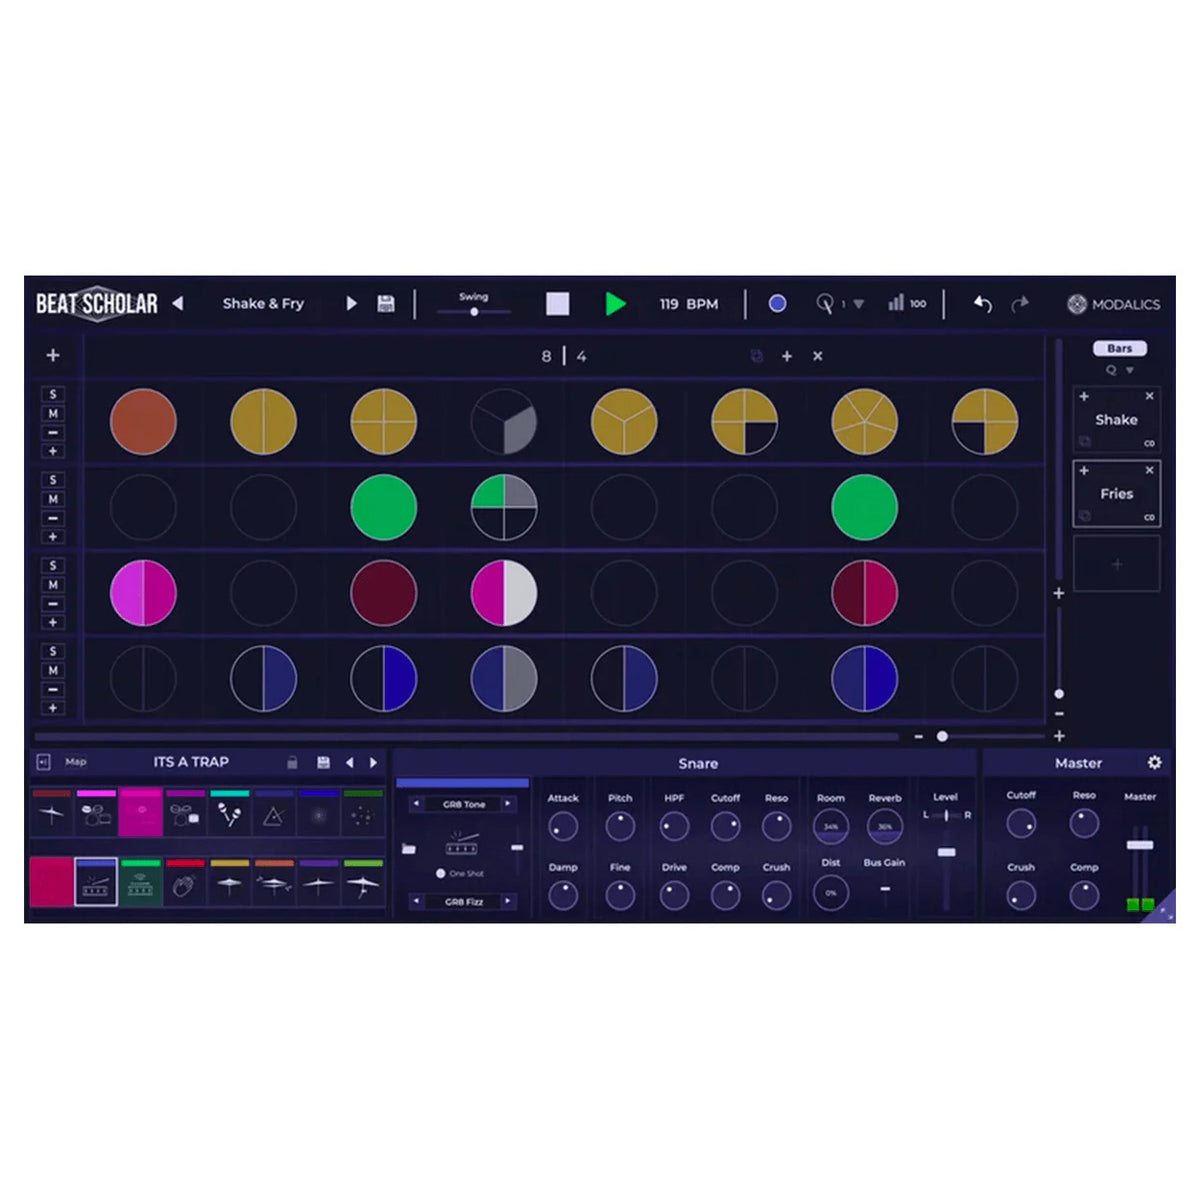Select the snare drum pad
Image resolution: width=1200 pixels, height=1200 pixels.
pos(96,882)
